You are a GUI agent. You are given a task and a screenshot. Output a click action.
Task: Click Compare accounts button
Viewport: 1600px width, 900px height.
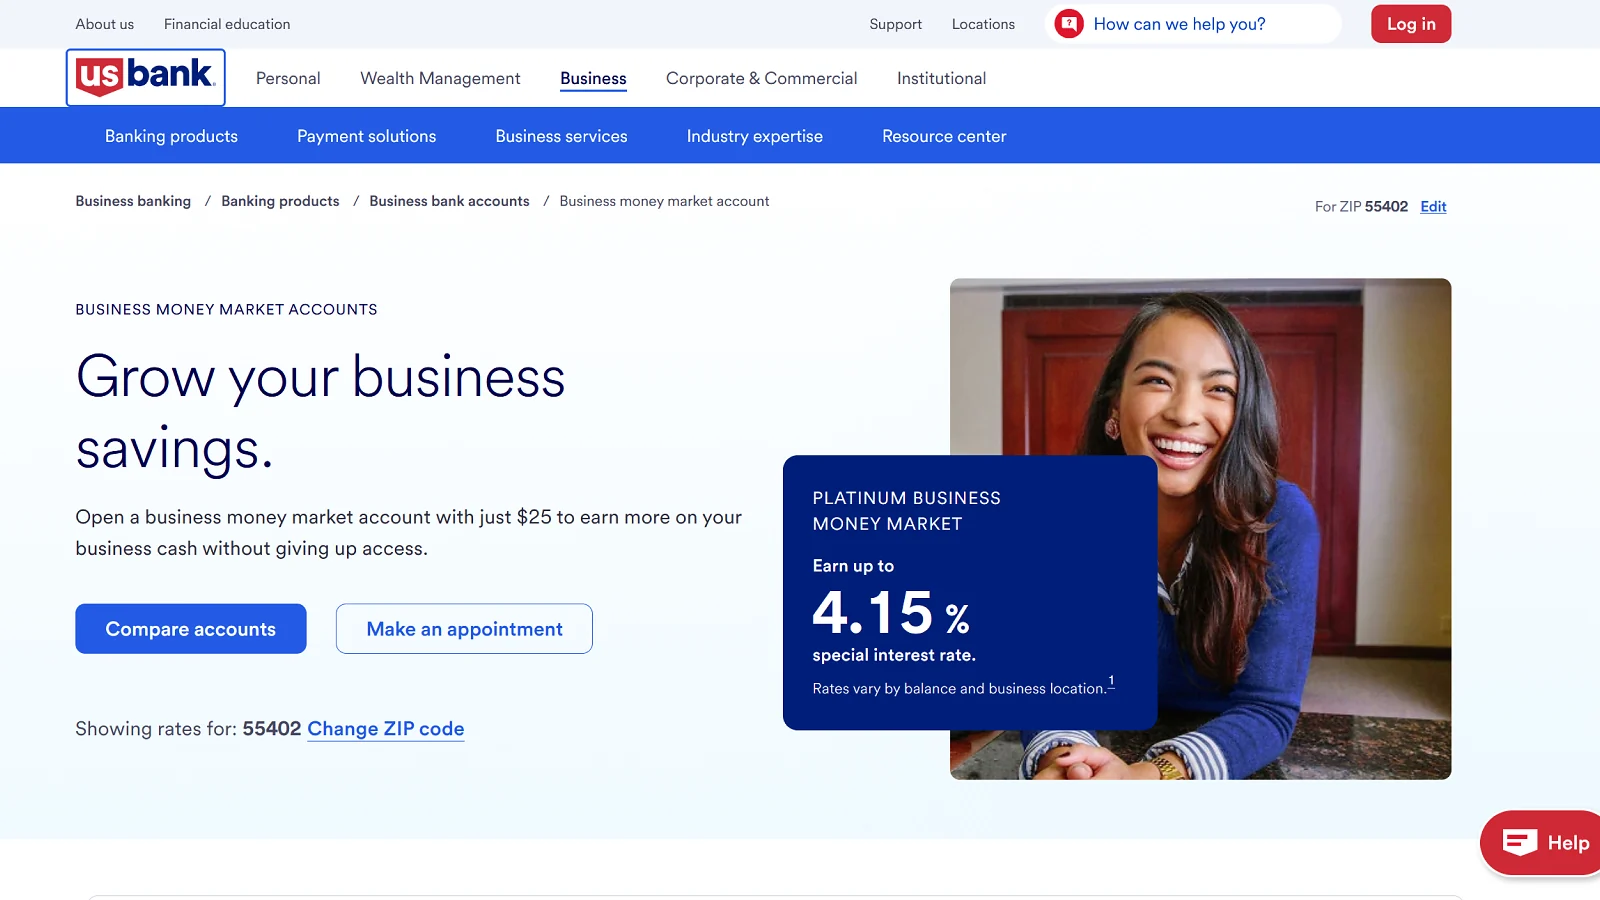(191, 629)
